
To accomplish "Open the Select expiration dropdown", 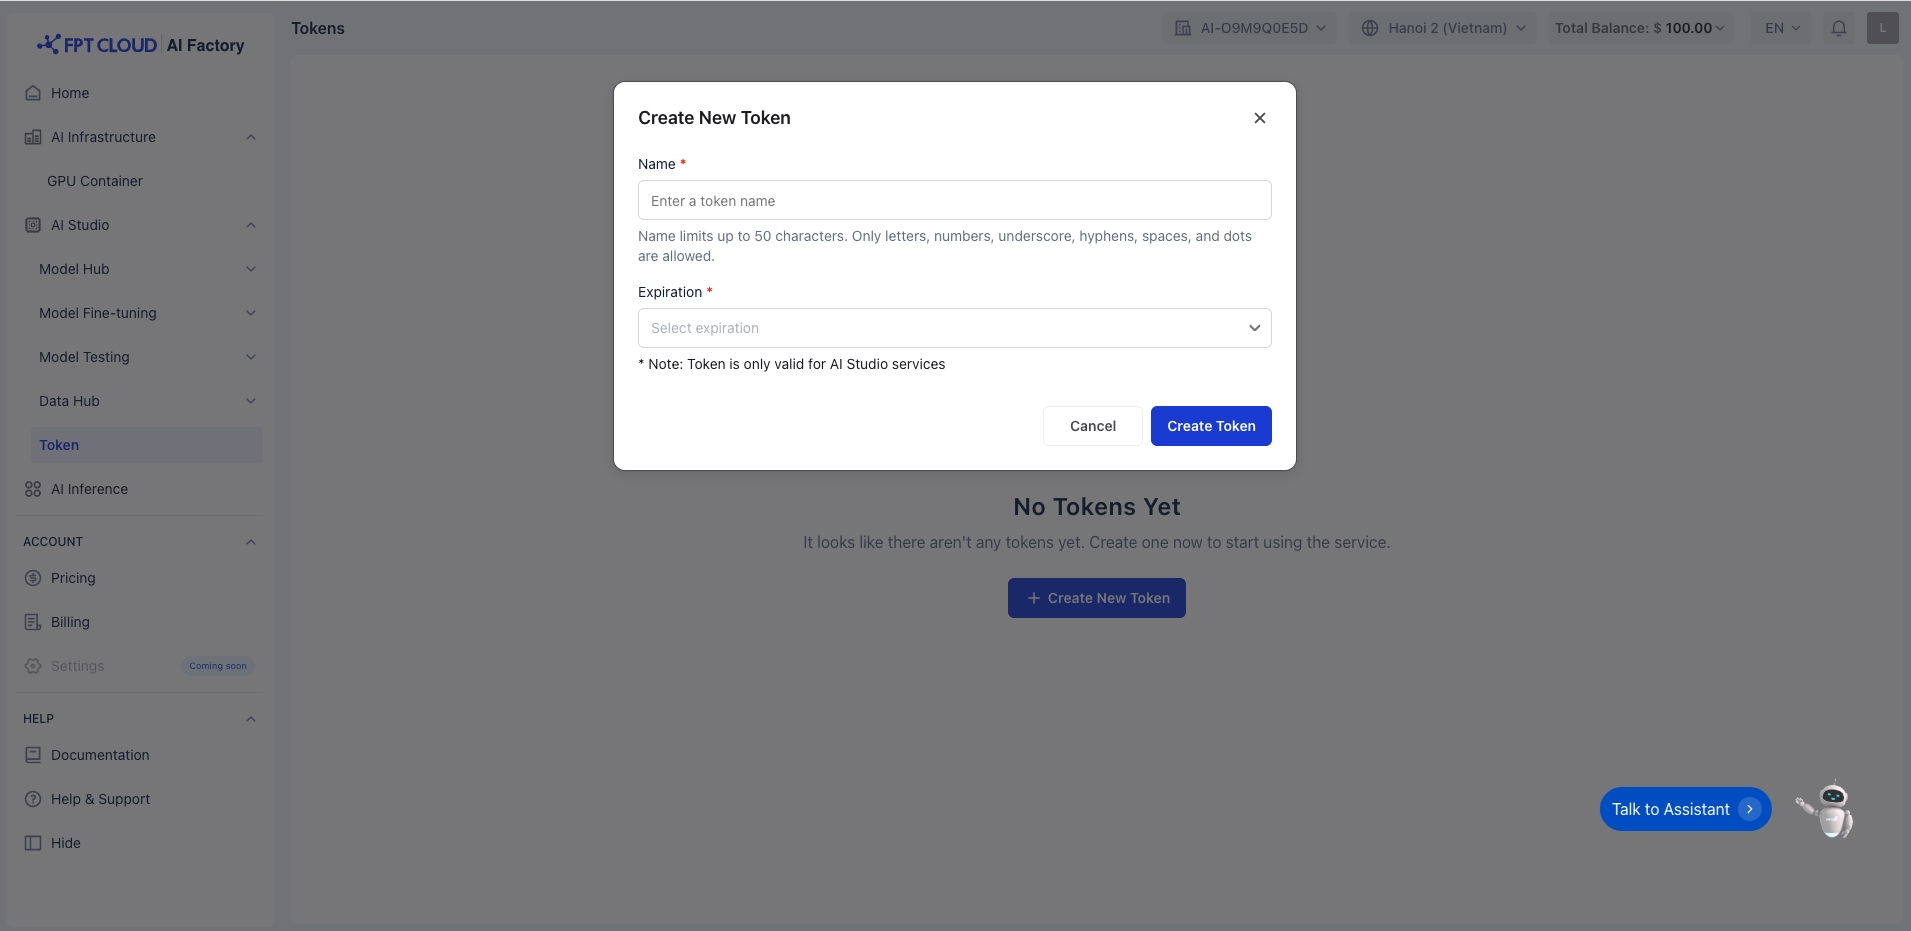I will [x=954, y=328].
